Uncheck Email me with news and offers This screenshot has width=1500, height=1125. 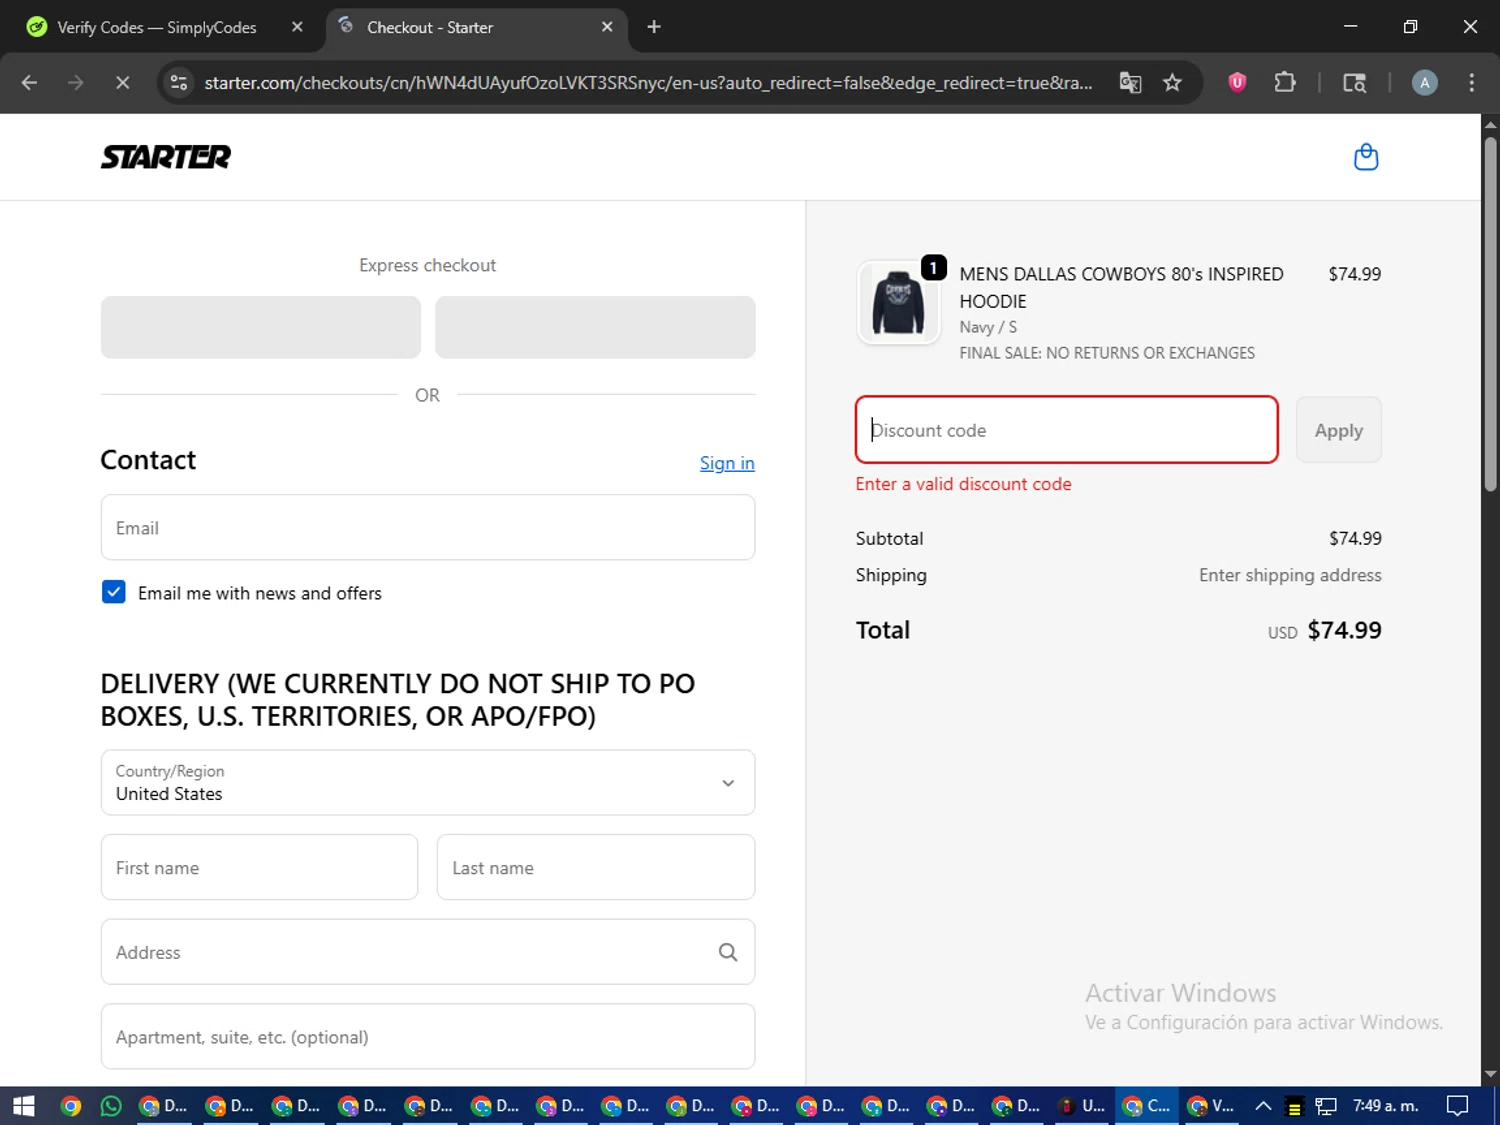click(114, 592)
